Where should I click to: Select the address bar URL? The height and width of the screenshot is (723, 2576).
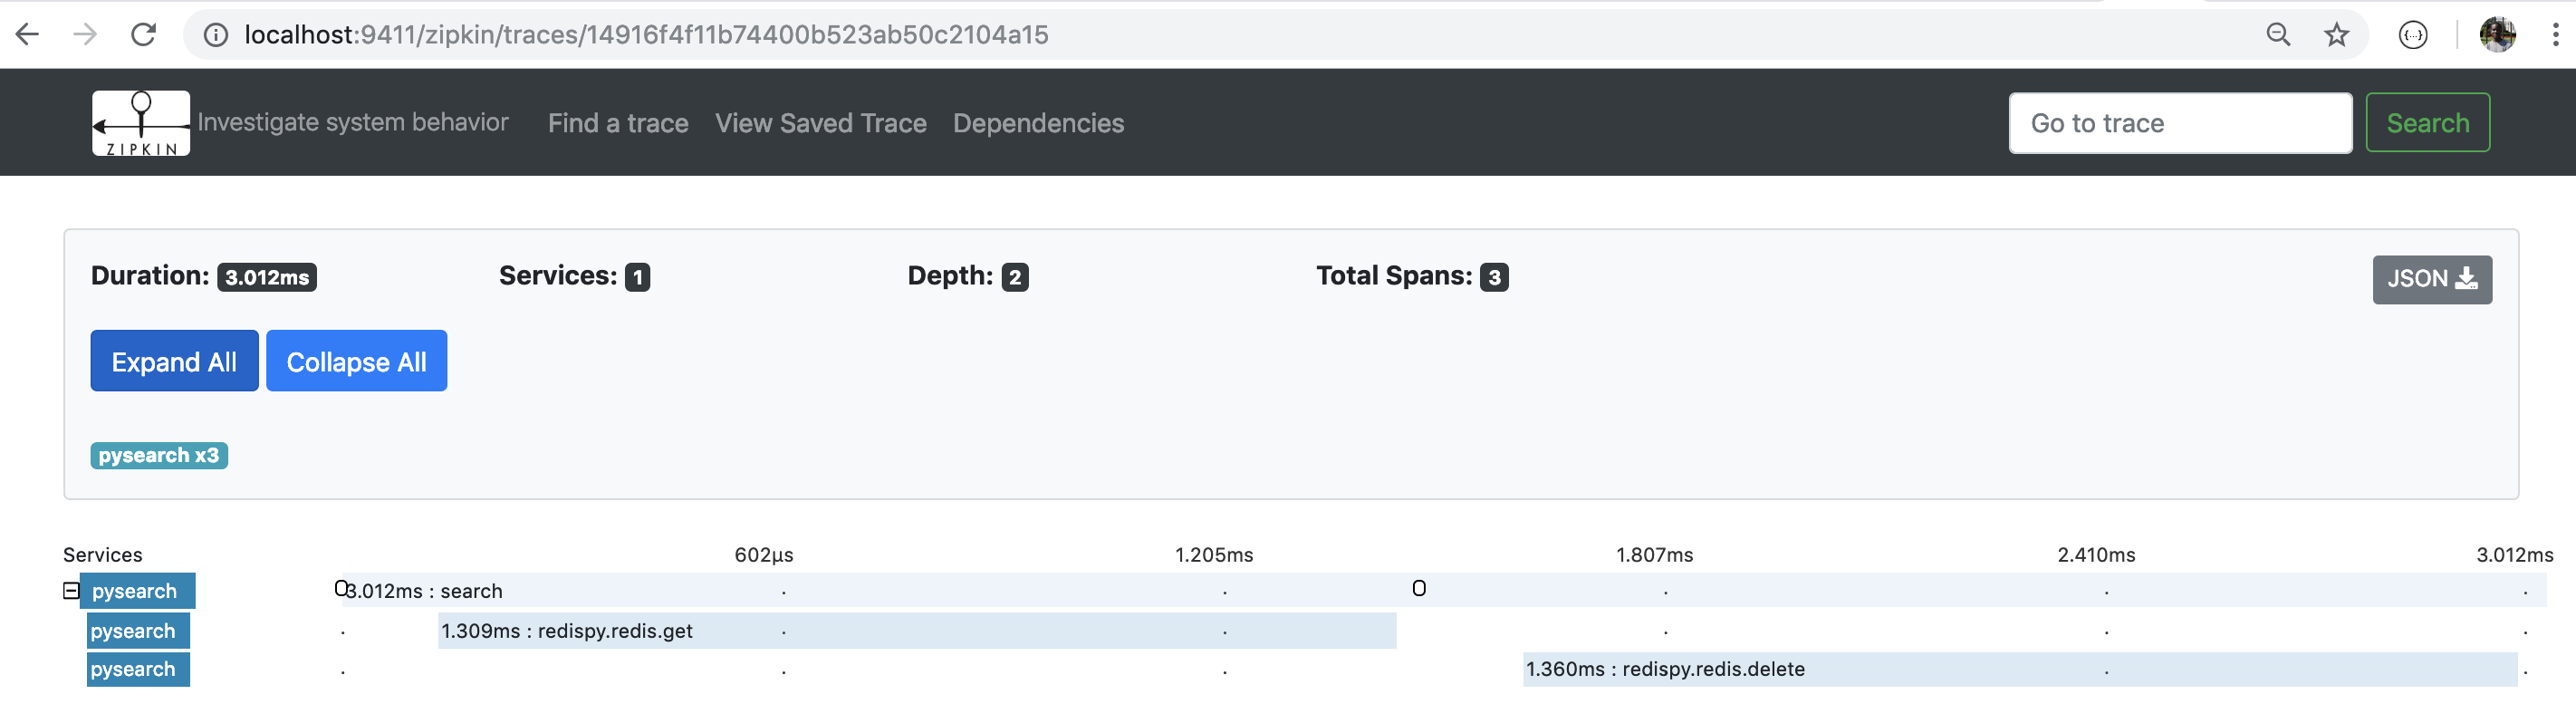646,35
